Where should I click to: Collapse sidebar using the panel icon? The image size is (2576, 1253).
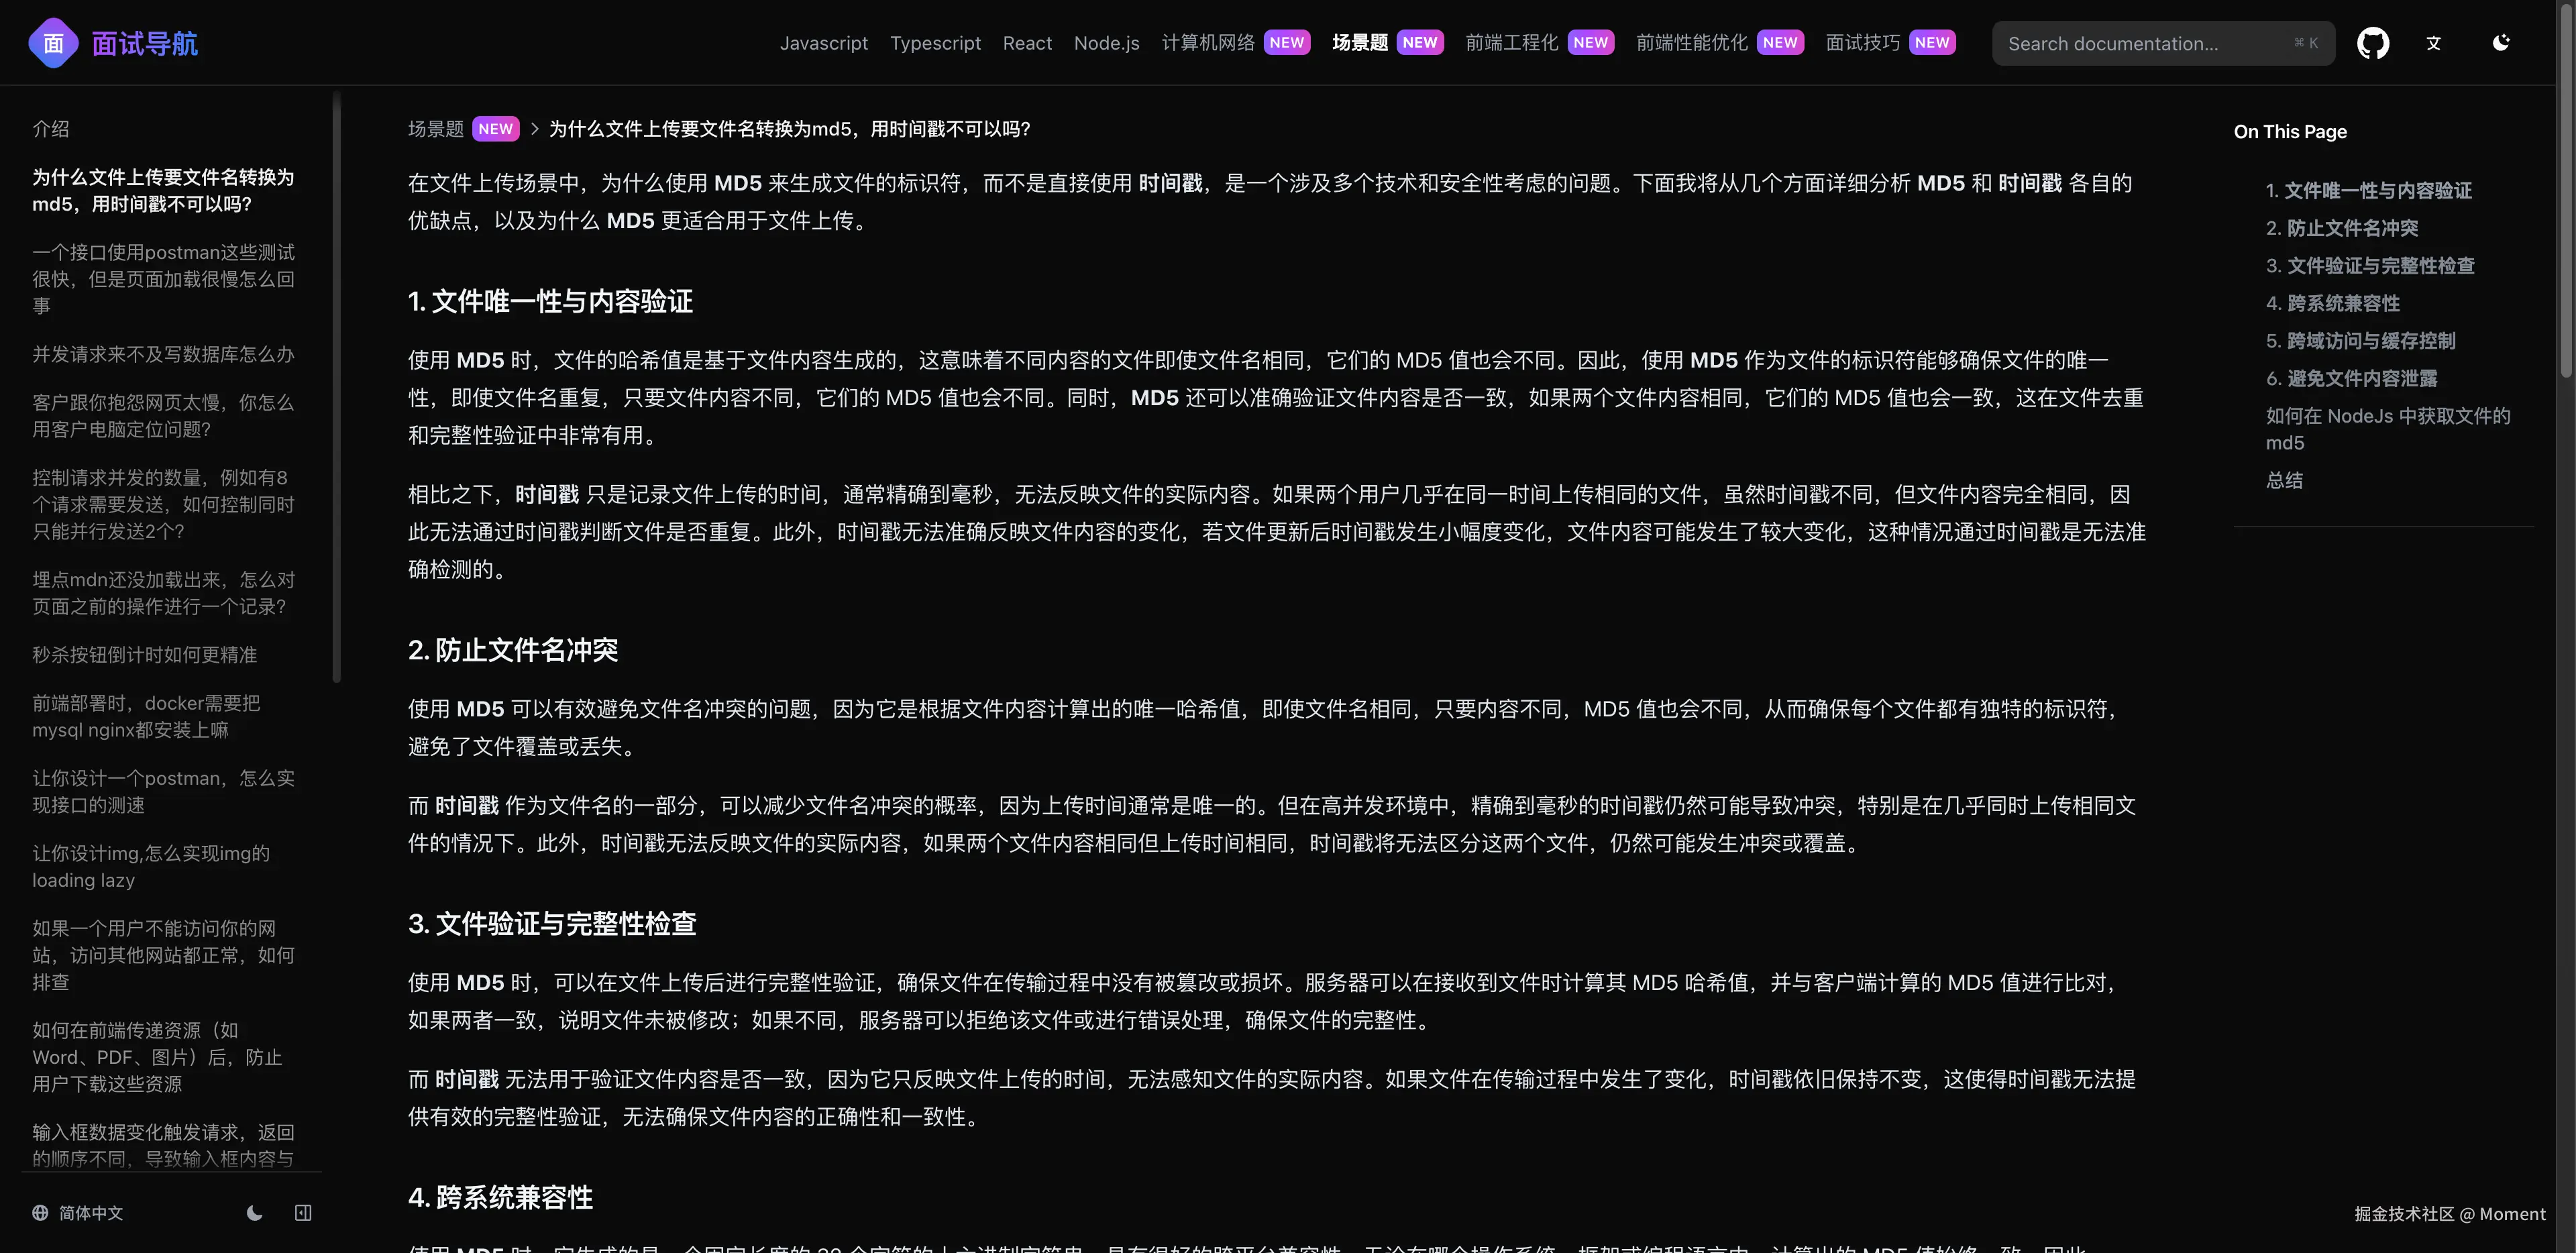[303, 1213]
